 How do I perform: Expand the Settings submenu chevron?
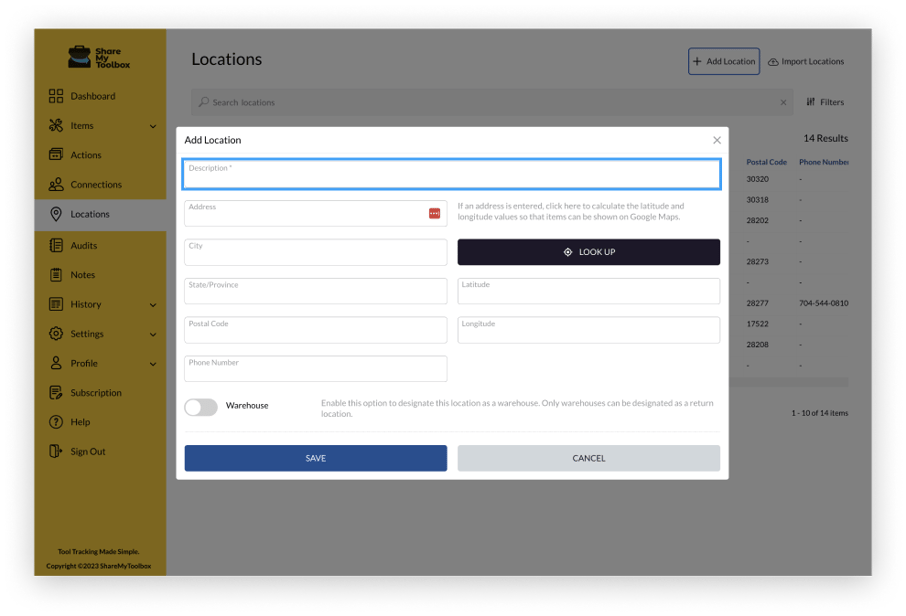[x=153, y=334]
